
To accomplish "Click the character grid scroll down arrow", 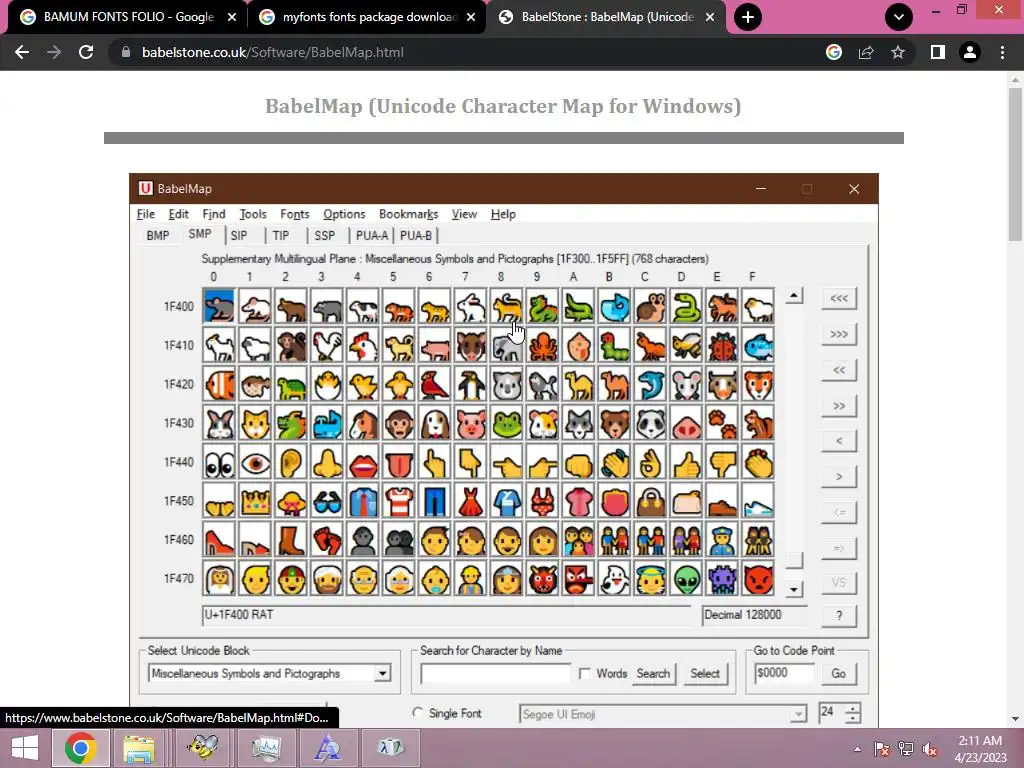I will click(x=793, y=590).
